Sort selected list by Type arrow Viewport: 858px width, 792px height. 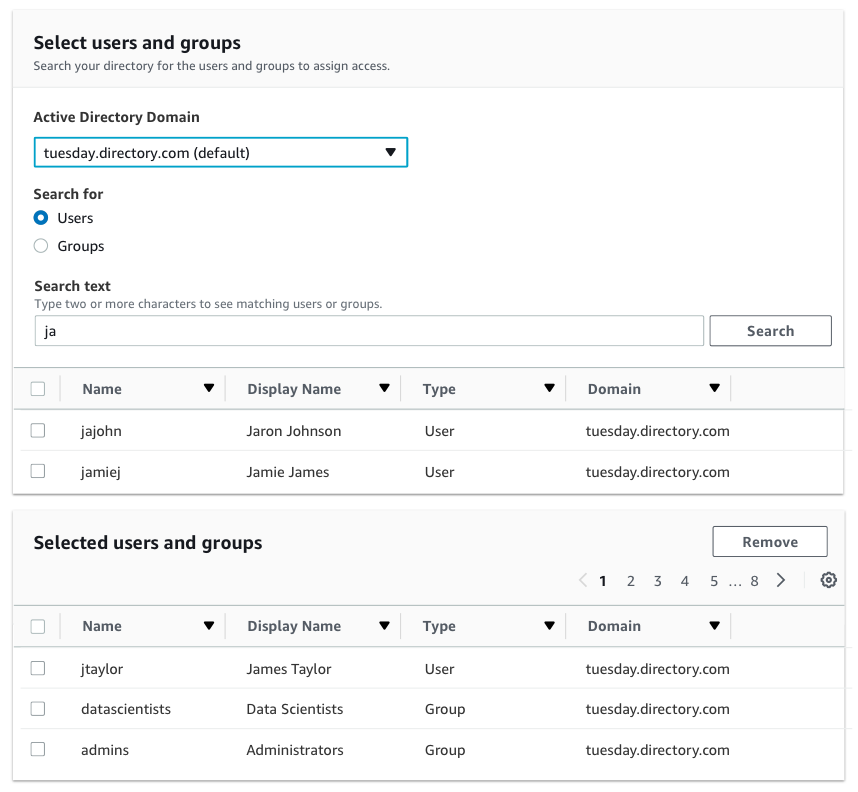pos(549,626)
